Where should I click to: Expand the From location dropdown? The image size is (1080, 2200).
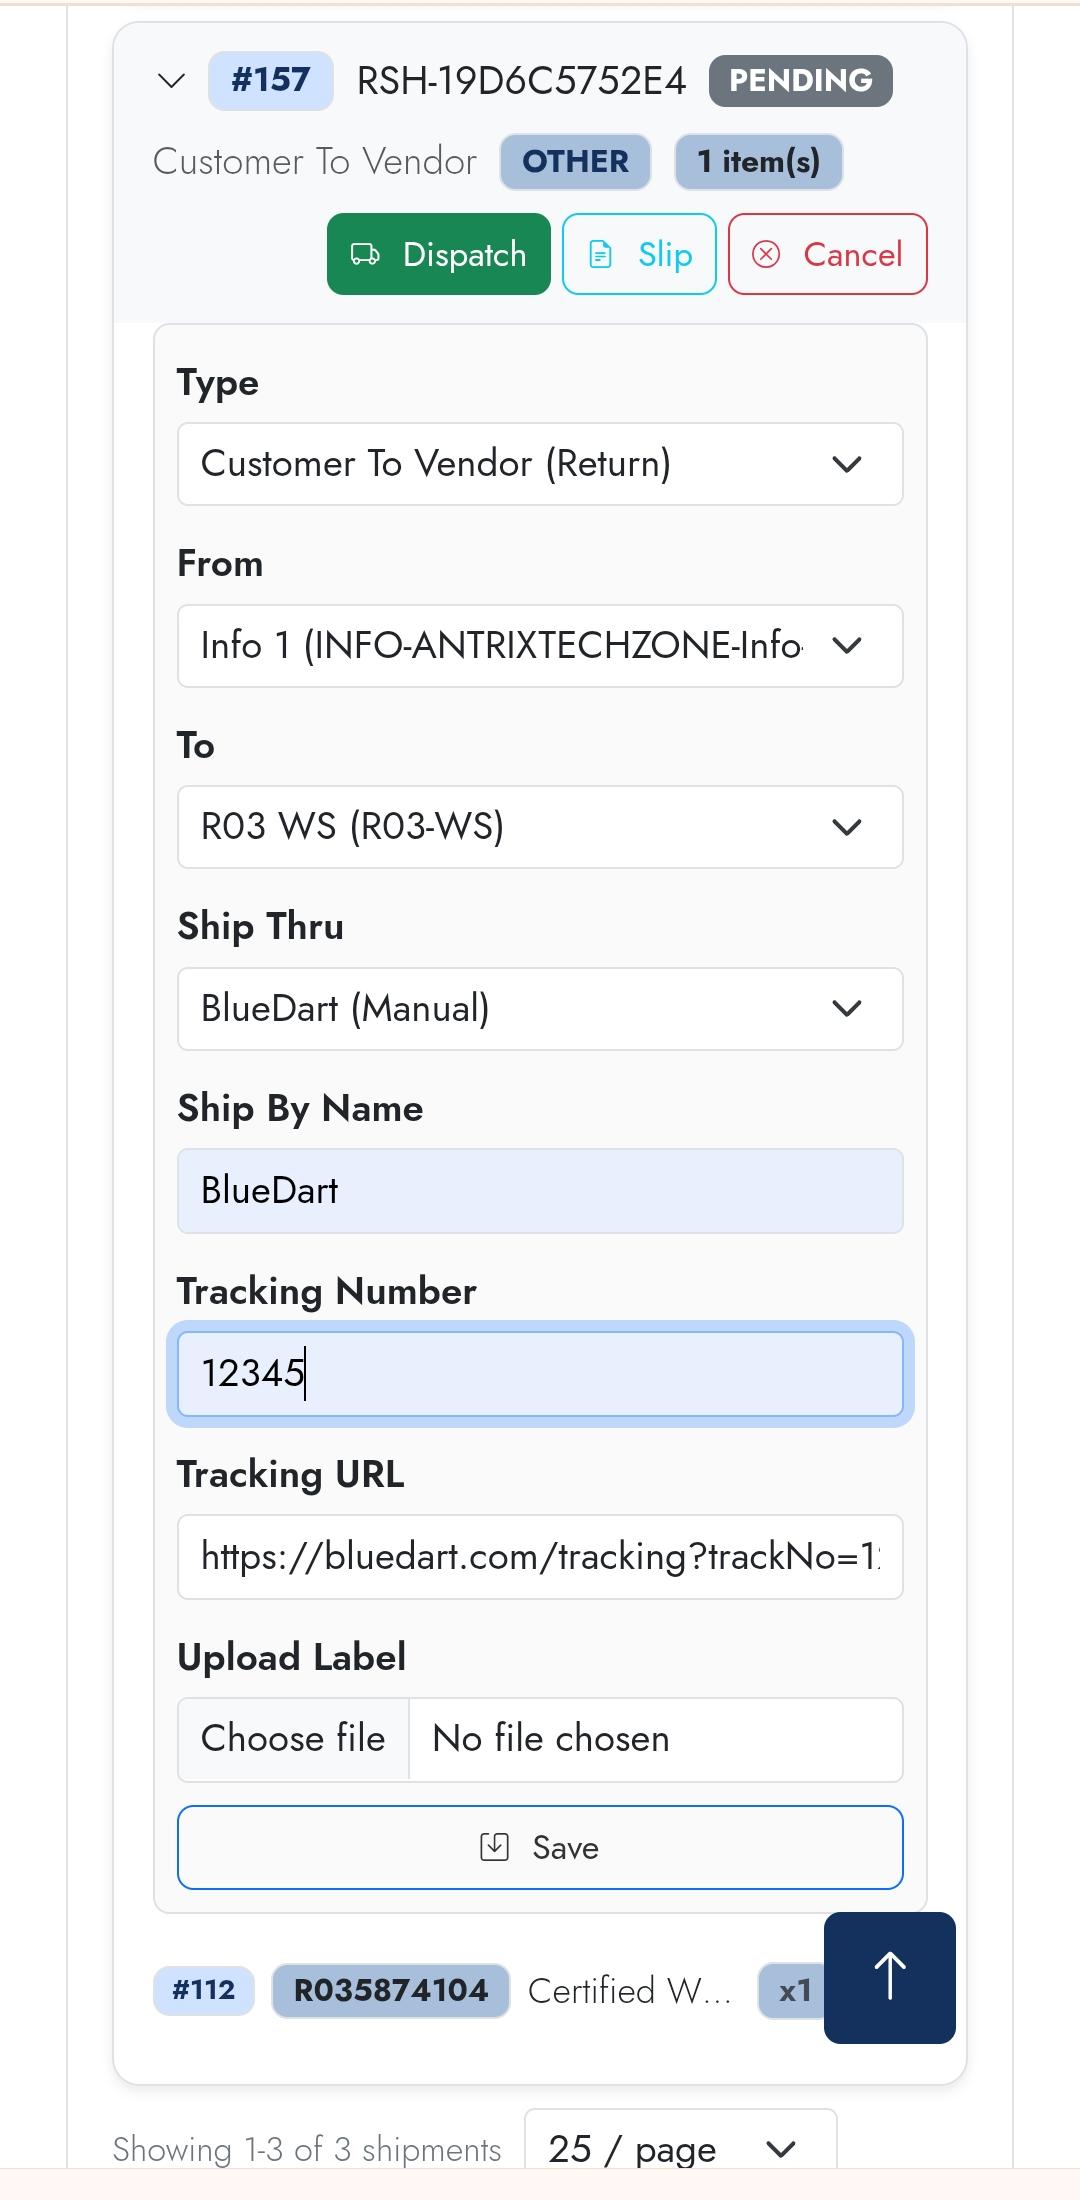(x=540, y=646)
